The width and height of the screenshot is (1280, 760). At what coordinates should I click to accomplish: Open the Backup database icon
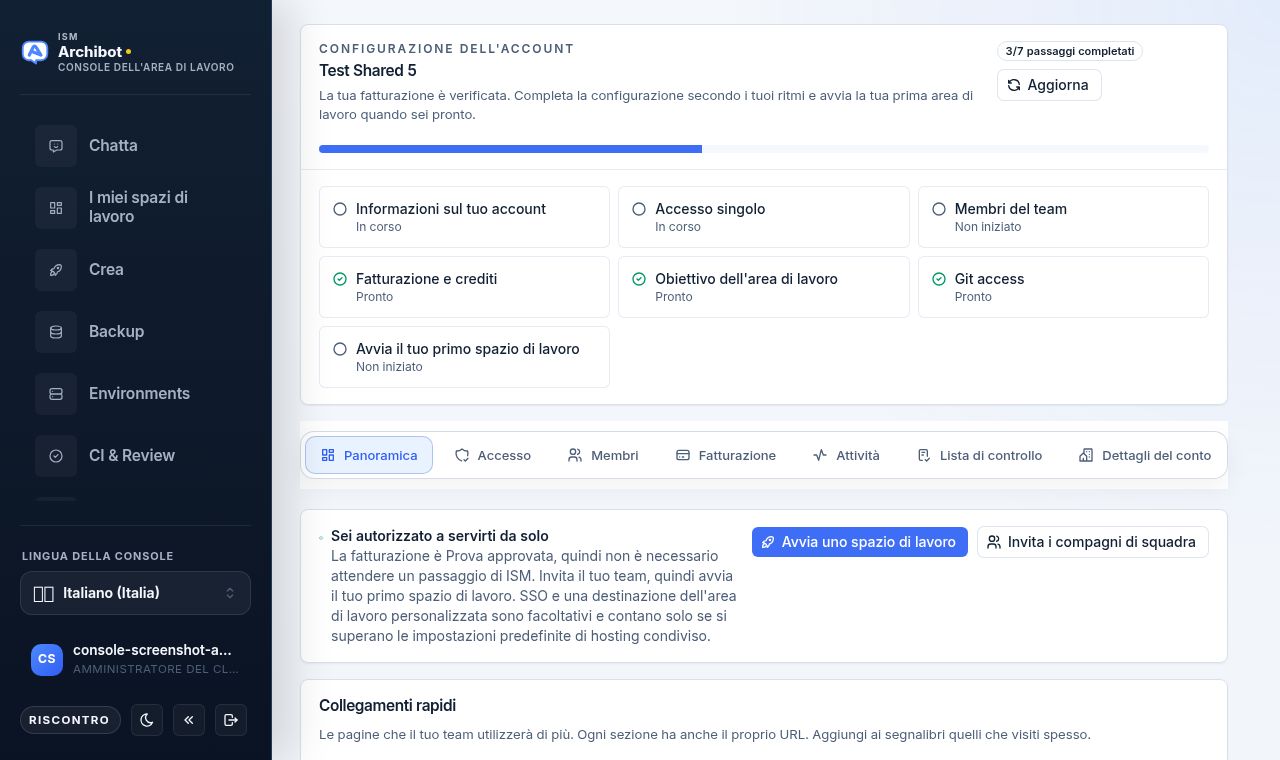56,332
